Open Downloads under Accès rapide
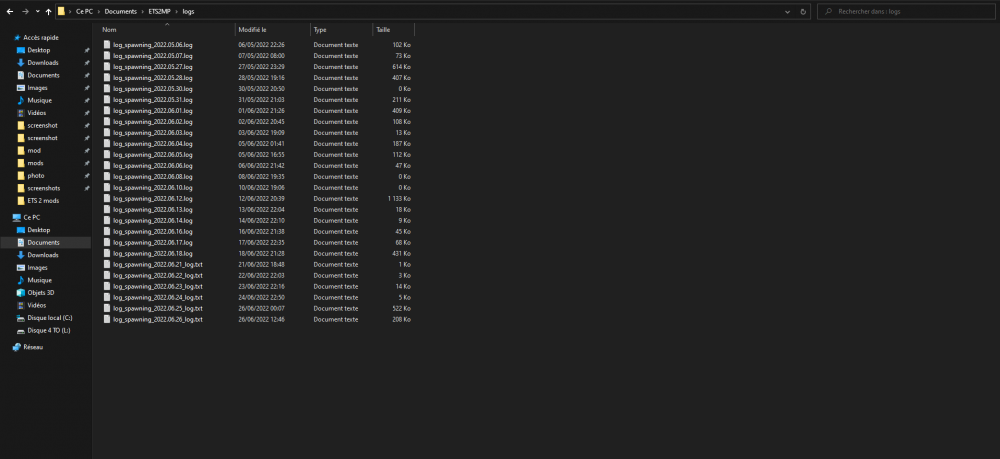 [x=43, y=62]
